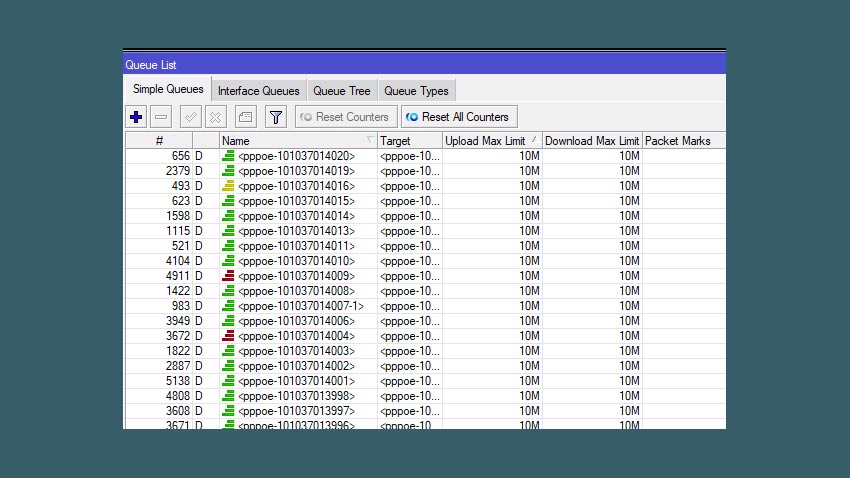Switch to the Interface Queues tab
Screen dimensions: 850x478
pos(259,91)
